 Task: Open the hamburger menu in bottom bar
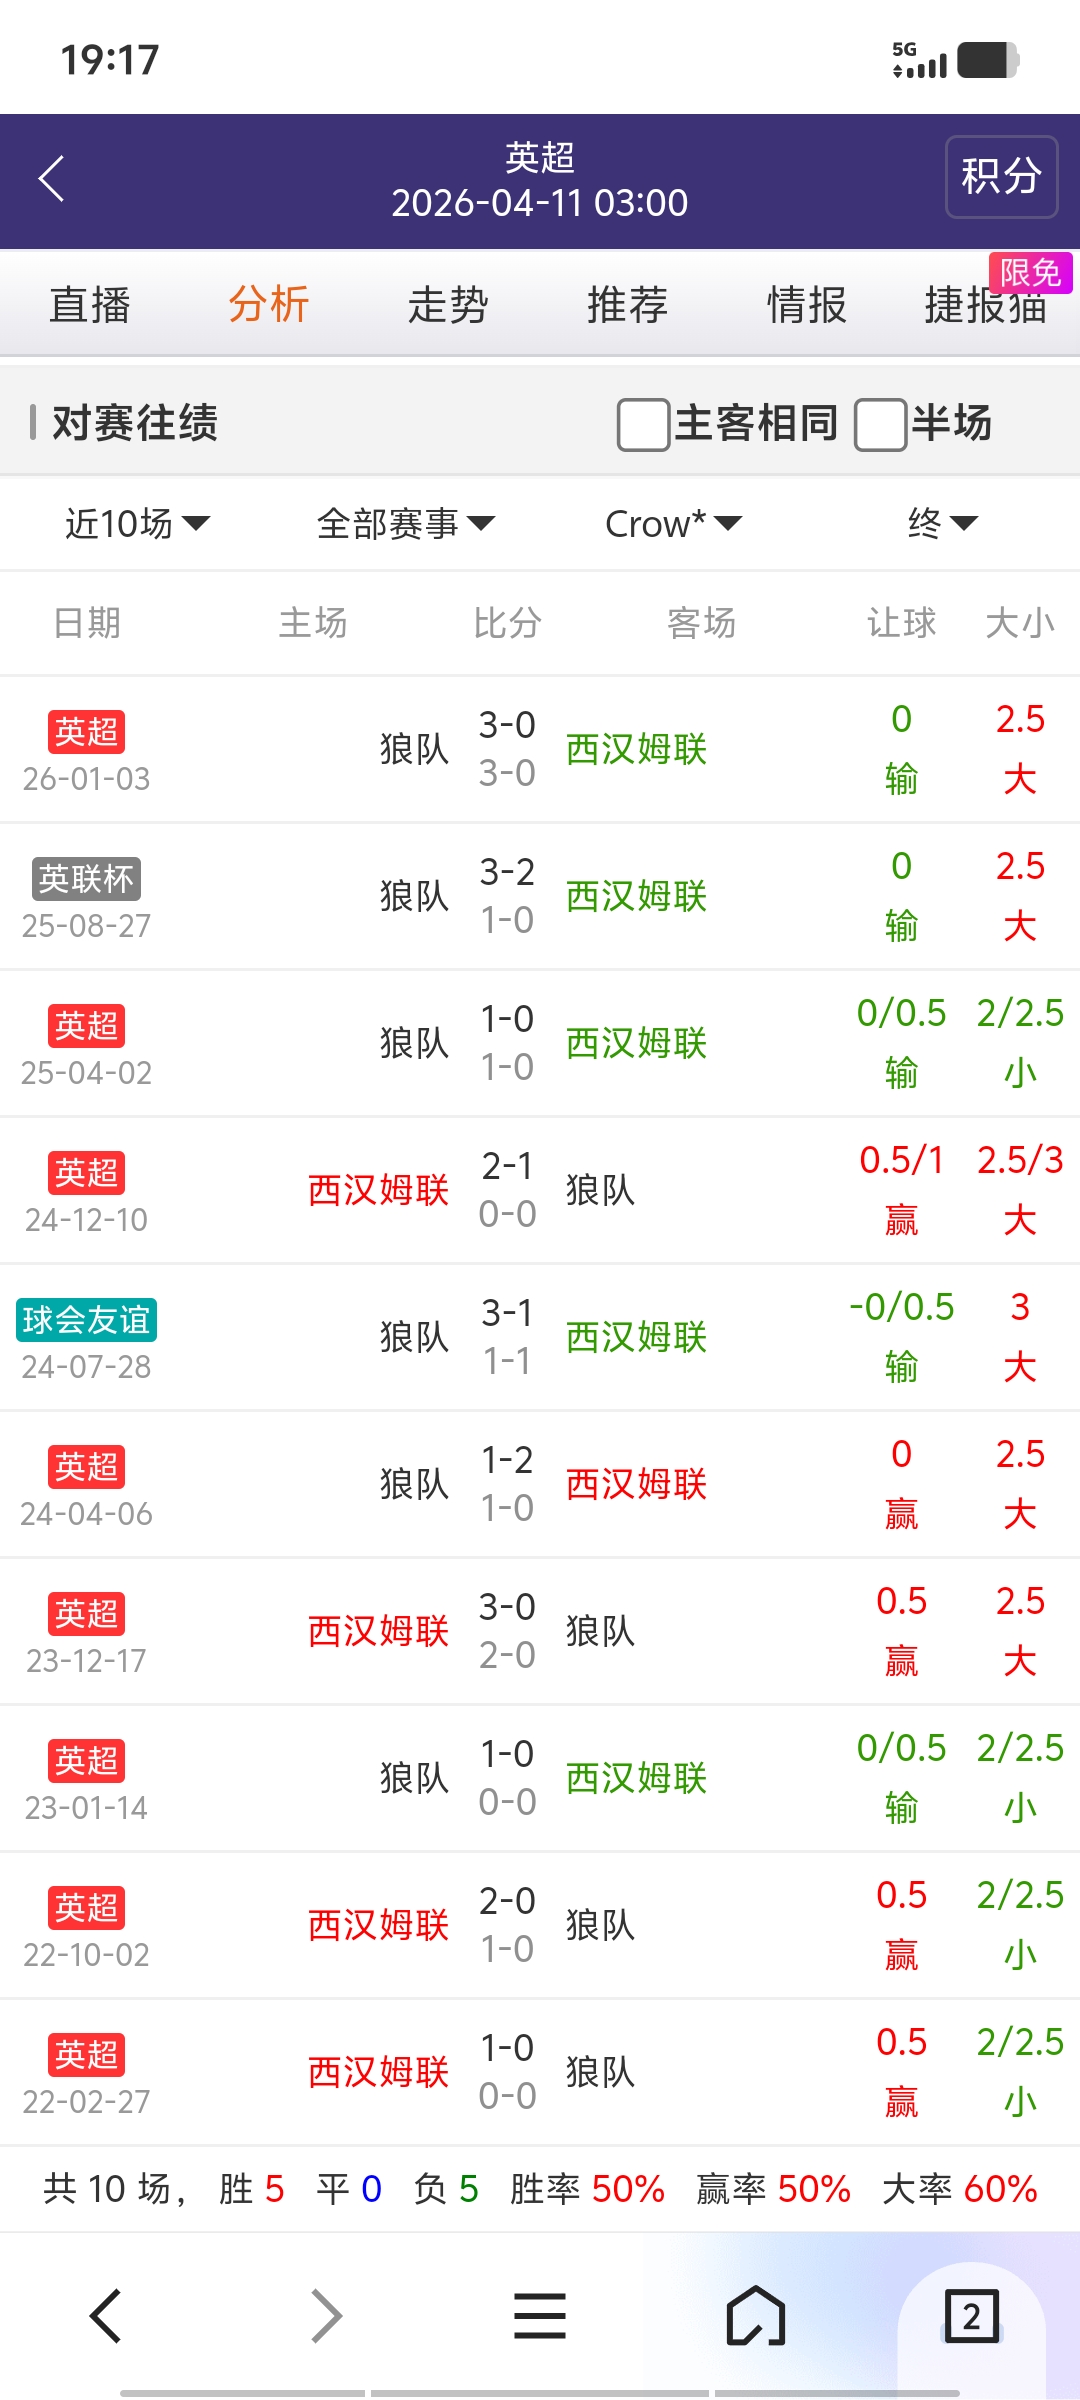(x=540, y=2316)
